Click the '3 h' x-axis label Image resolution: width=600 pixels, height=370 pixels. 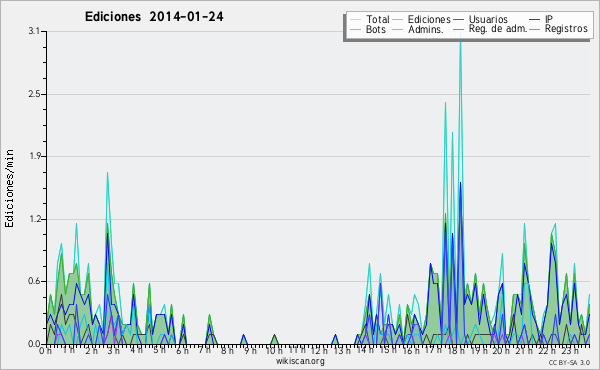[114, 351]
